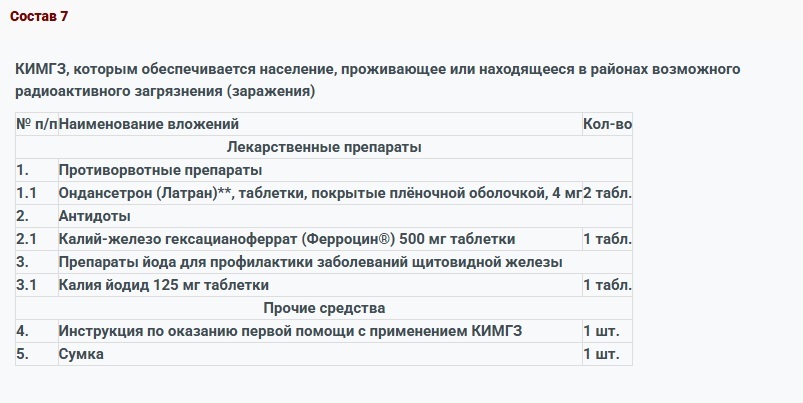This screenshot has width=803, height=403.
Task: Click the Инструкция '1 шт.' quantity cell
Action: click(x=607, y=331)
